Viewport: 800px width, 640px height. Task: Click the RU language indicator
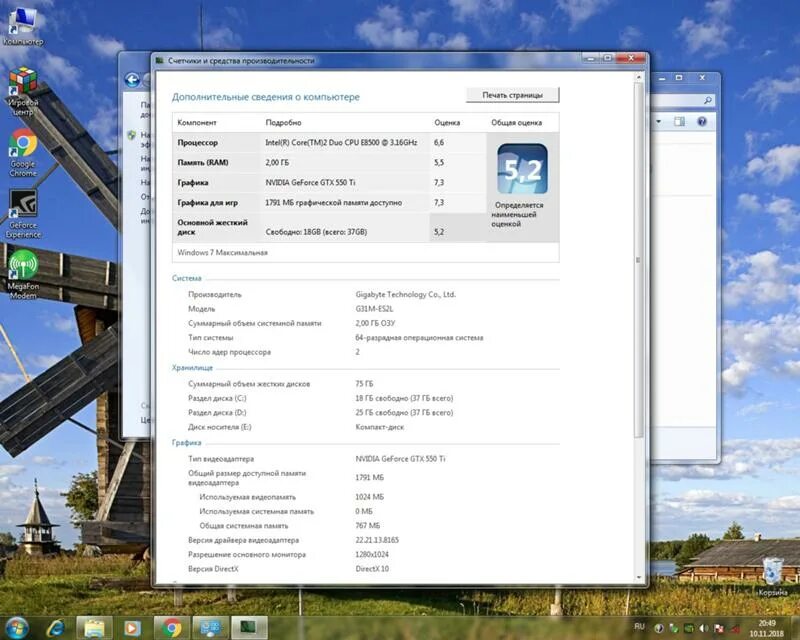(639, 627)
